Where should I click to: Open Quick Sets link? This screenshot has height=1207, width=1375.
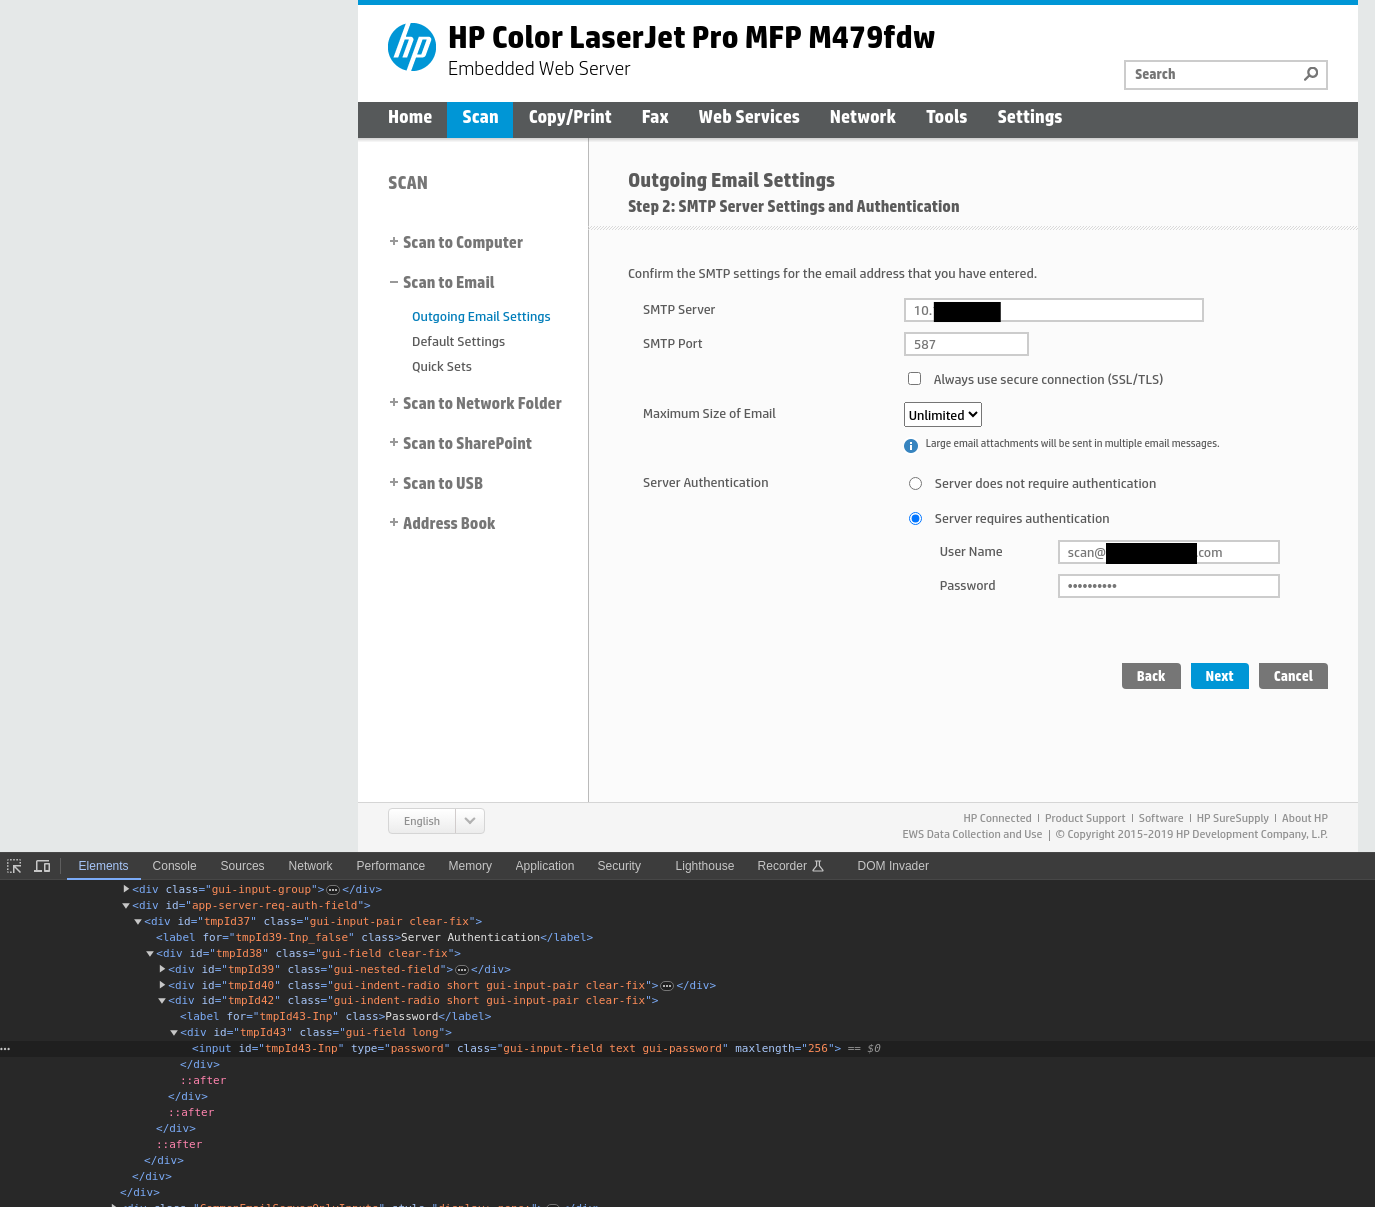(x=442, y=366)
